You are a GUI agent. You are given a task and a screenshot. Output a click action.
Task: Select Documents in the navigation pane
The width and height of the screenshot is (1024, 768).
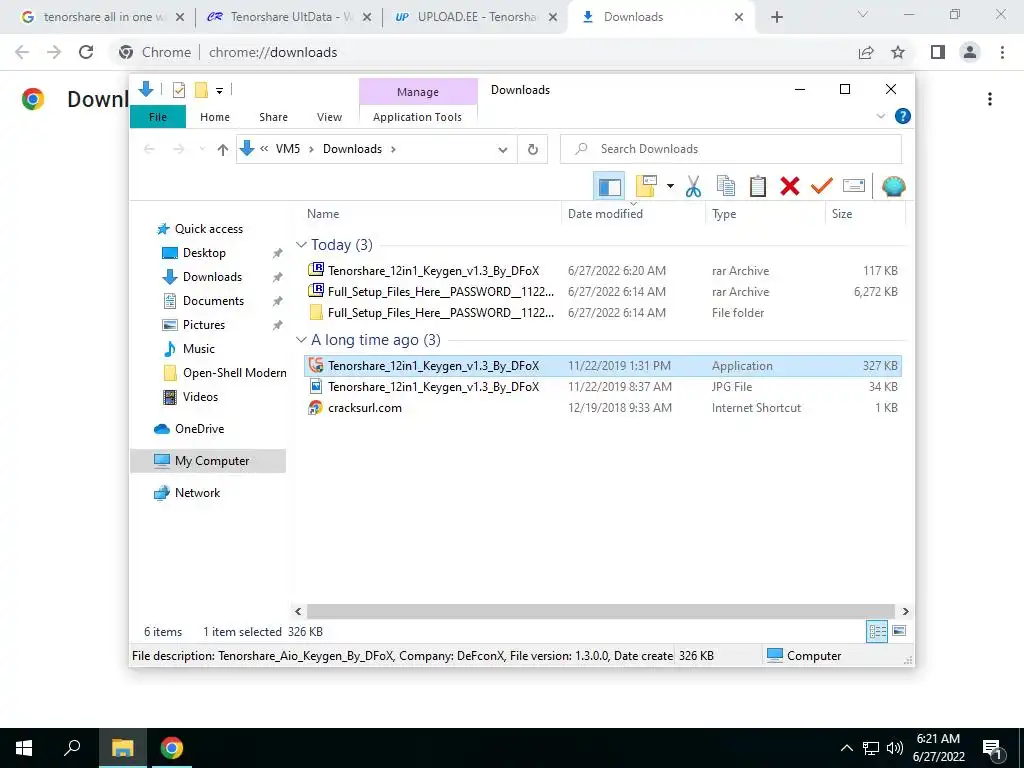point(214,301)
